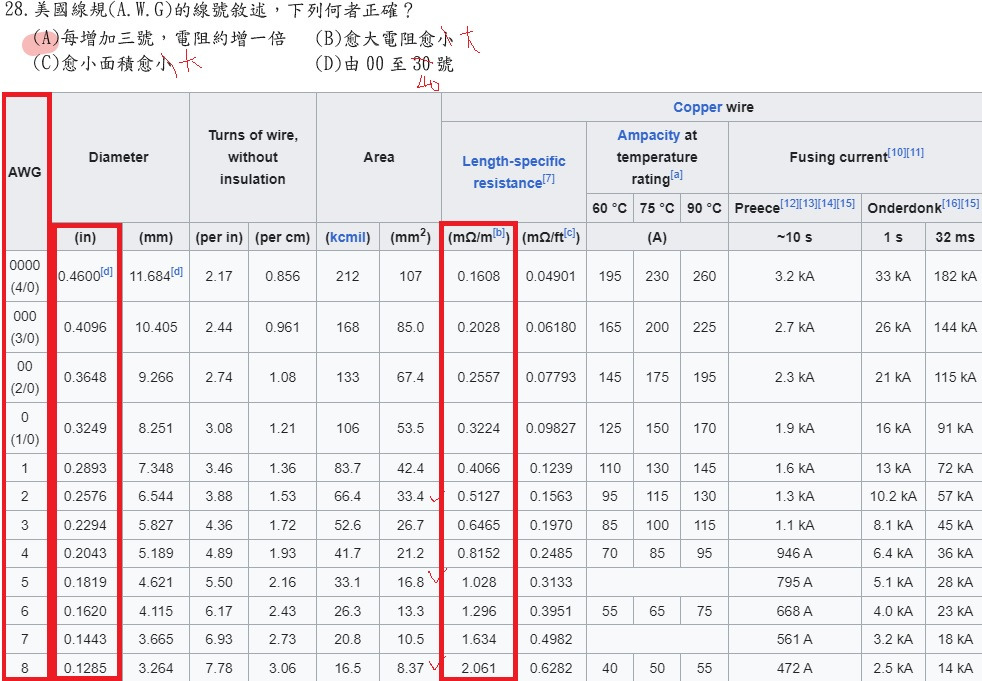
Task: Click the 2.061 resistance value cell
Action: [478, 667]
